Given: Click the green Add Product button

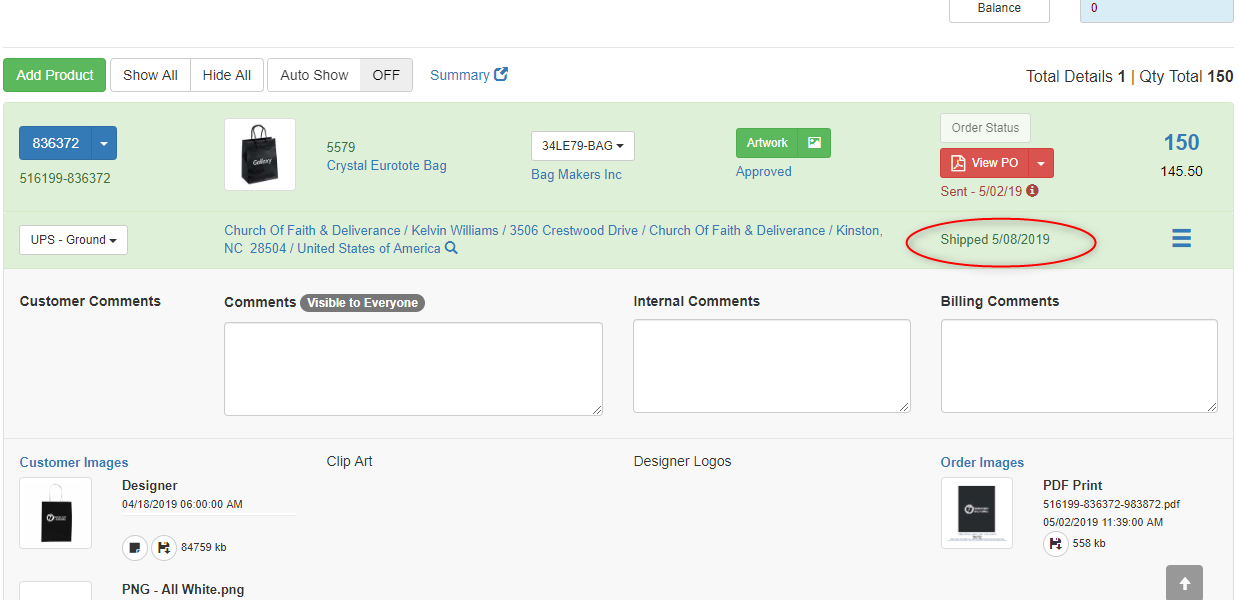Looking at the screenshot, I should coord(55,75).
